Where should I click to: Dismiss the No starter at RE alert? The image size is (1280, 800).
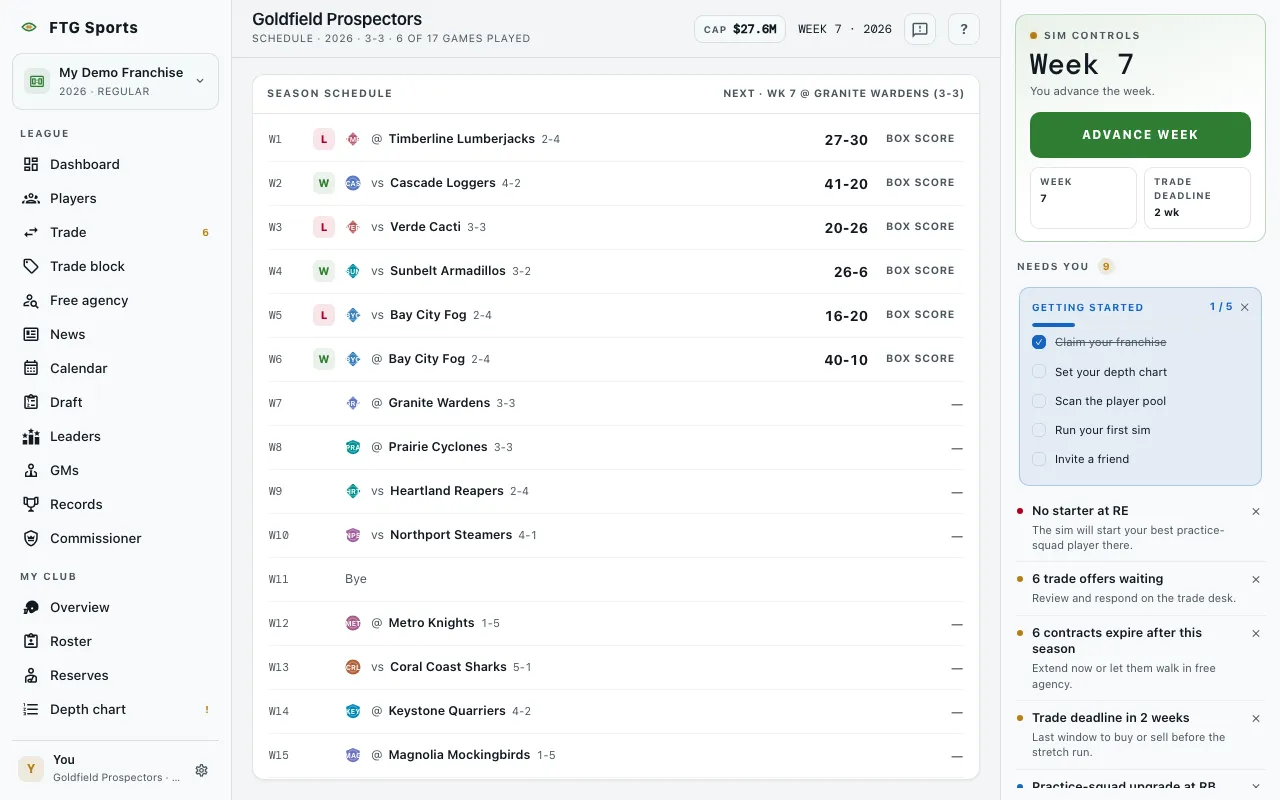pyautogui.click(x=1256, y=511)
